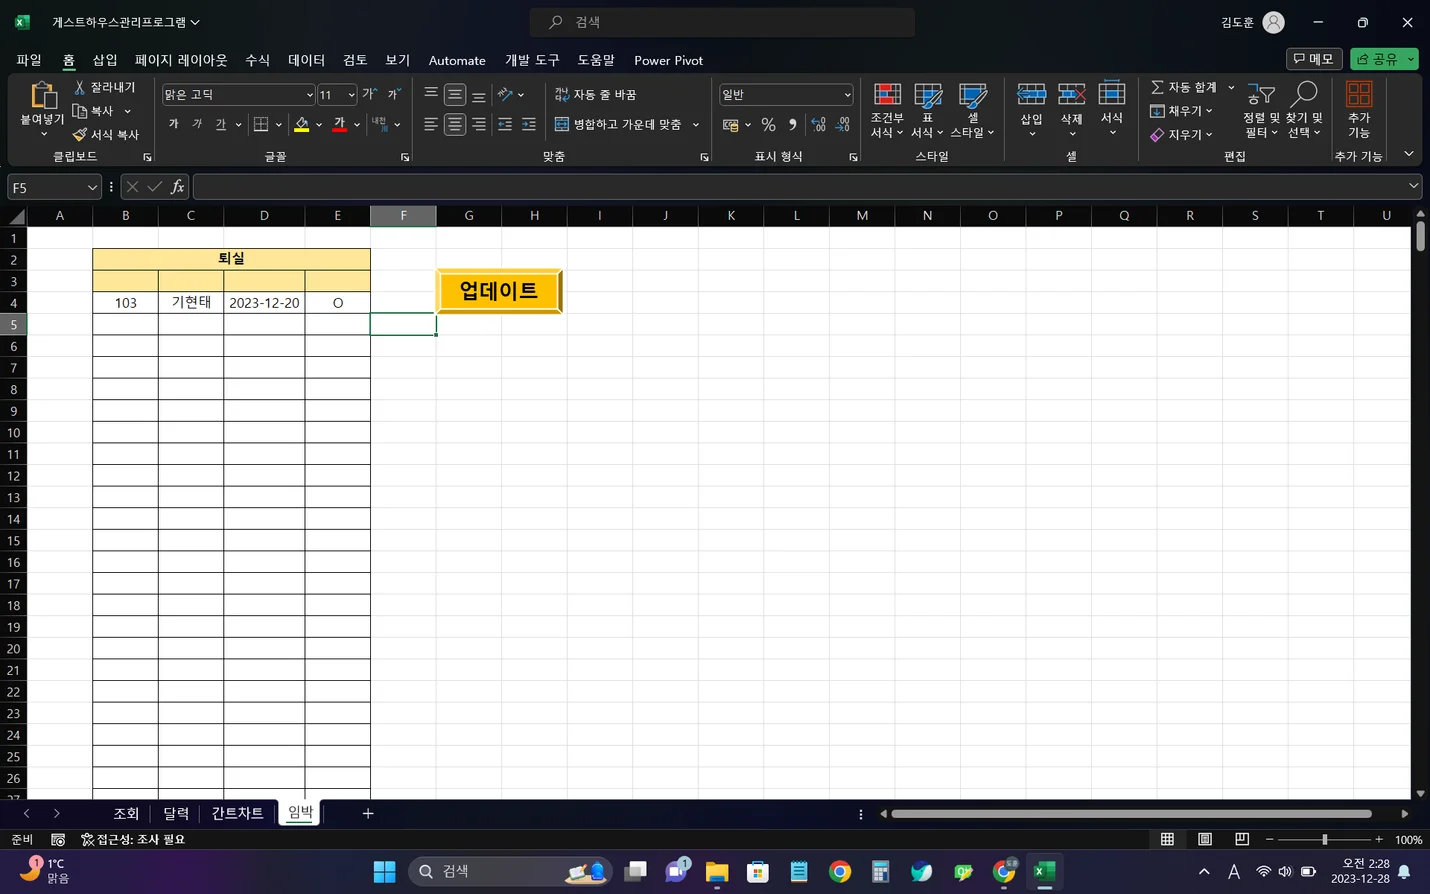Viewport: 1430px width, 894px height.
Task: Decrease font size with the smaller 가 icon
Action: tap(394, 94)
